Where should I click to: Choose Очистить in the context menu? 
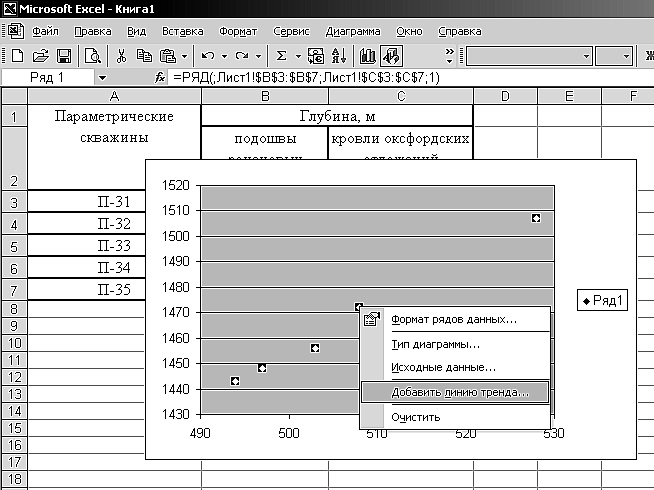[x=455, y=417]
